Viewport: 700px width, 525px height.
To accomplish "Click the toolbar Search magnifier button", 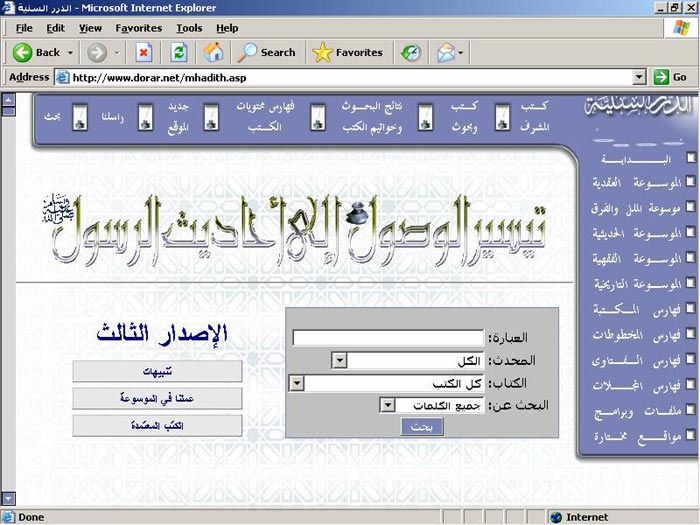I will pos(266,52).
